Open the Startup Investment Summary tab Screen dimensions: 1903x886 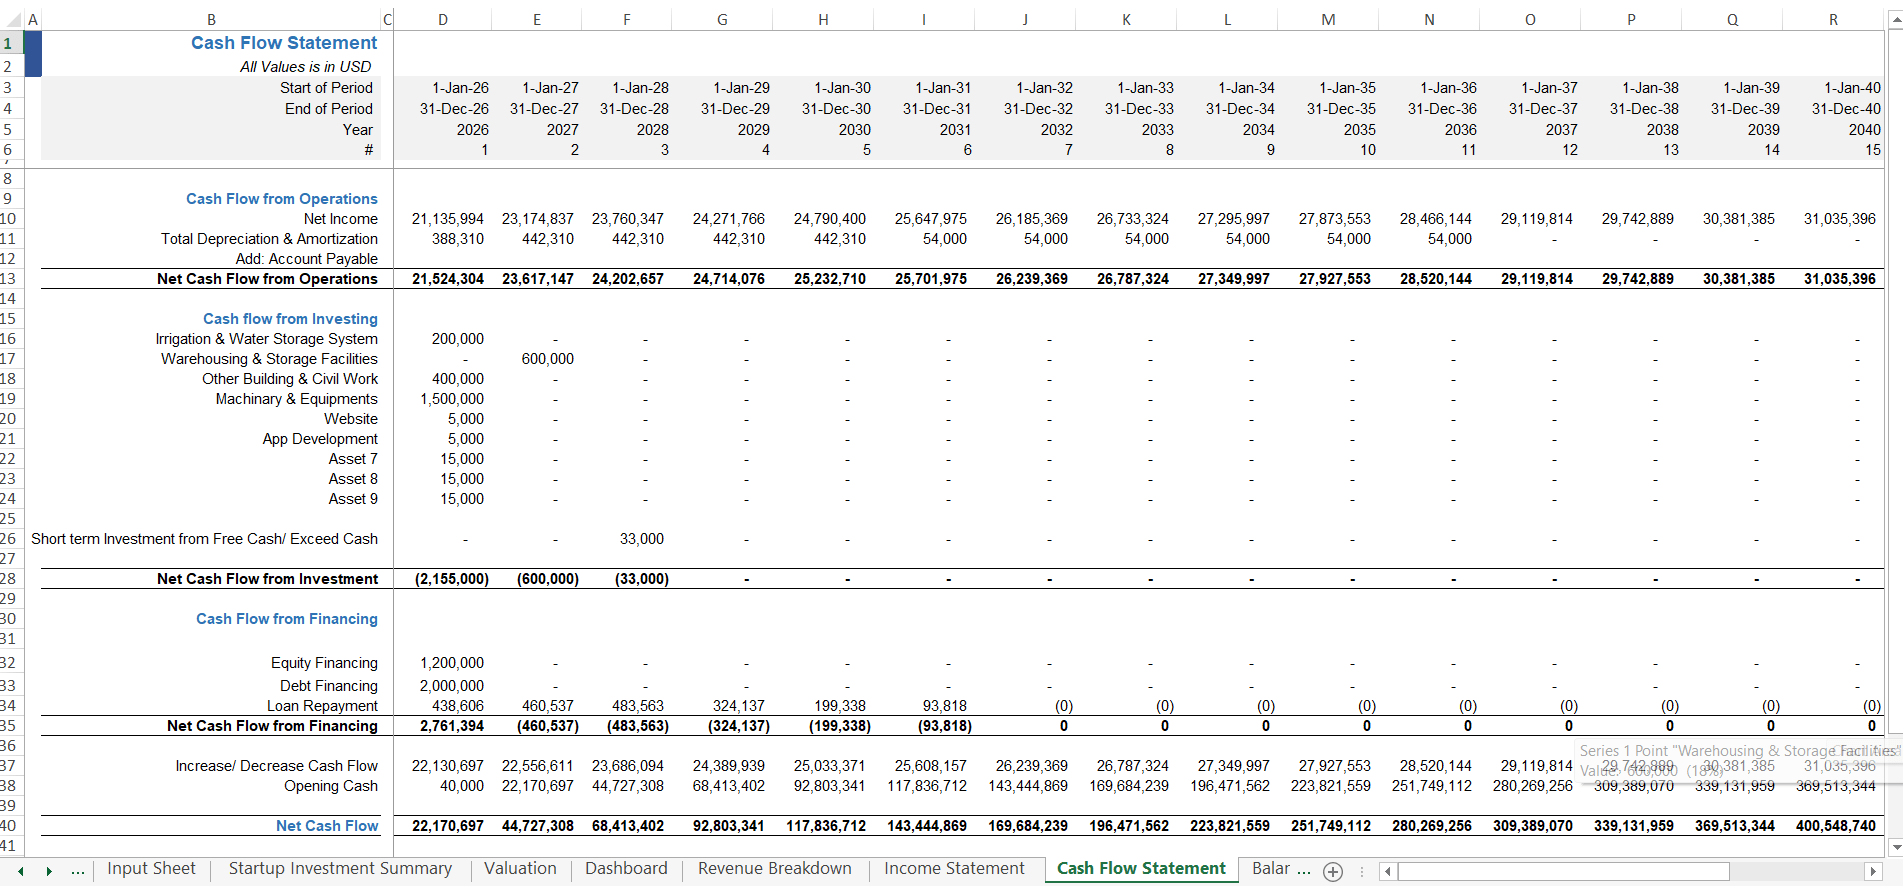click(x=340, y=869)
